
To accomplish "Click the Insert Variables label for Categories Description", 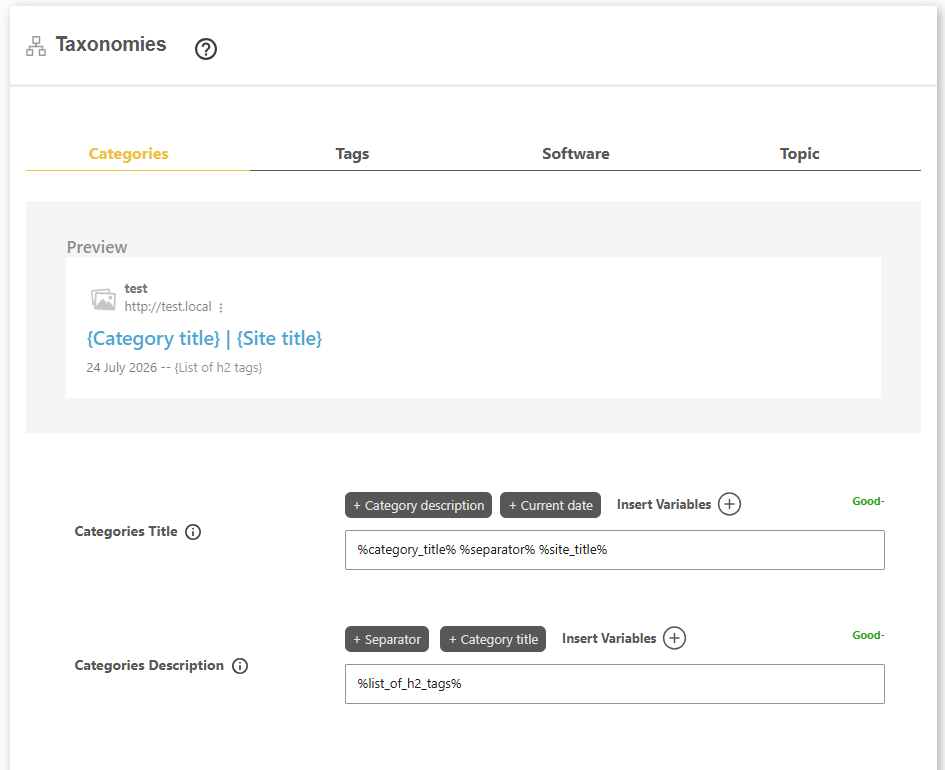I will click(x=609, y=638).
